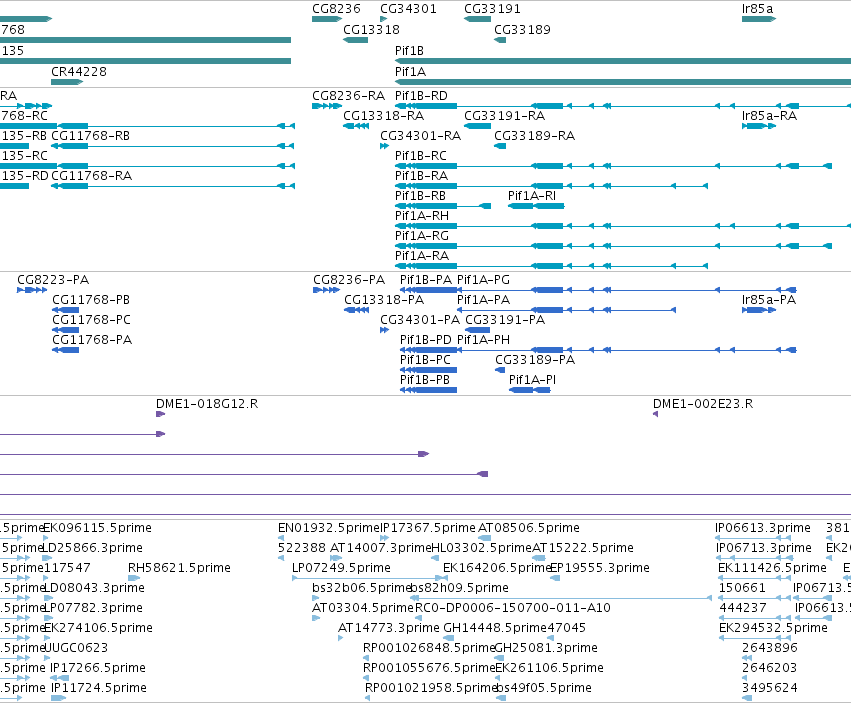The image size is (851, 703).
Task: Select the CG11768-RB transcript label
Action: coord(90,136)
